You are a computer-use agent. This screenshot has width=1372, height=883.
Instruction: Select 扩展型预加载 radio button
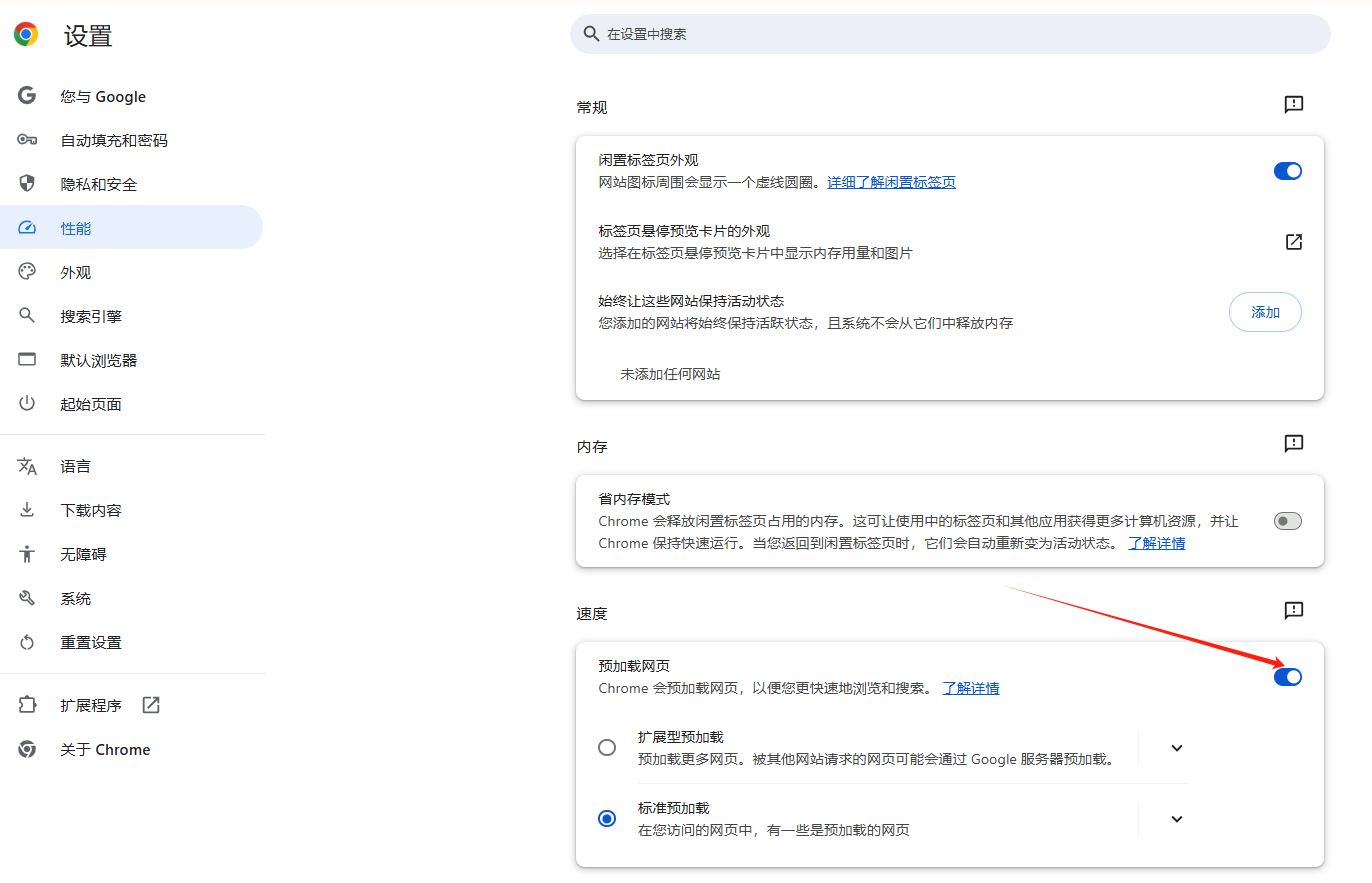pyautogui.click(x=607, y=748)
